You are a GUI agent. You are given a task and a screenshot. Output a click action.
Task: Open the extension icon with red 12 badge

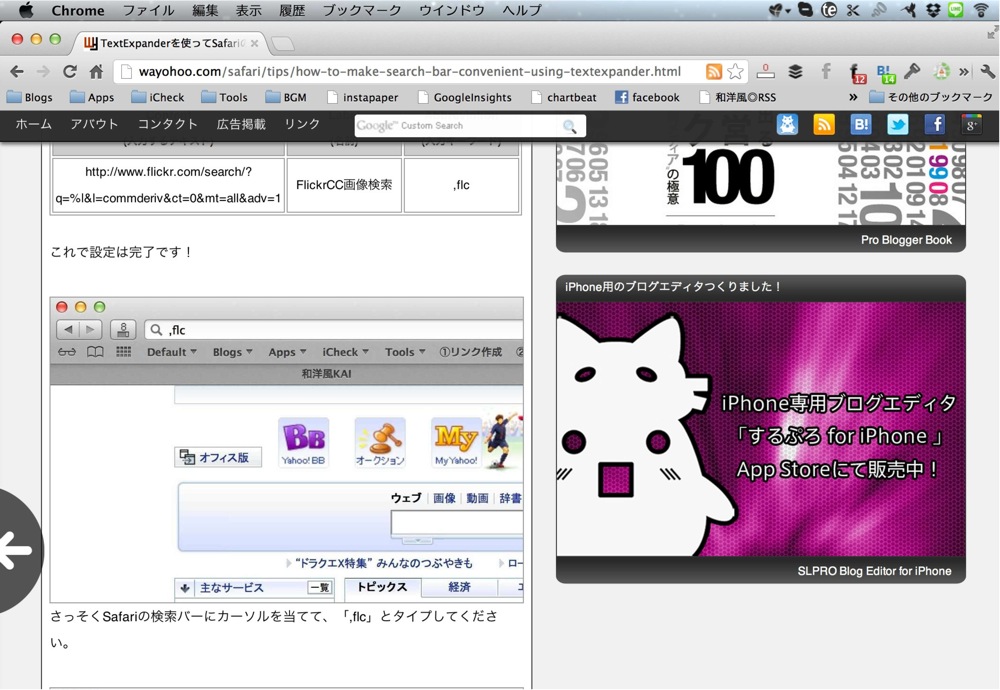pyautogui.click(x=857, y=73)
